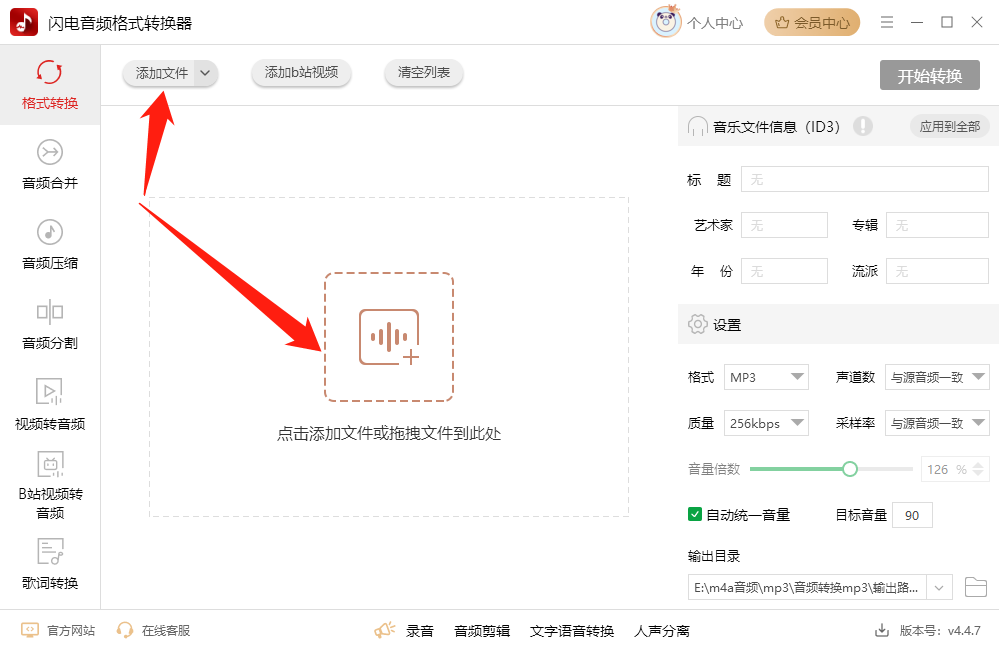999x649 pixels.
Task: Open the 质量 256kbps dropdown
Action: (x=766, y=423)
